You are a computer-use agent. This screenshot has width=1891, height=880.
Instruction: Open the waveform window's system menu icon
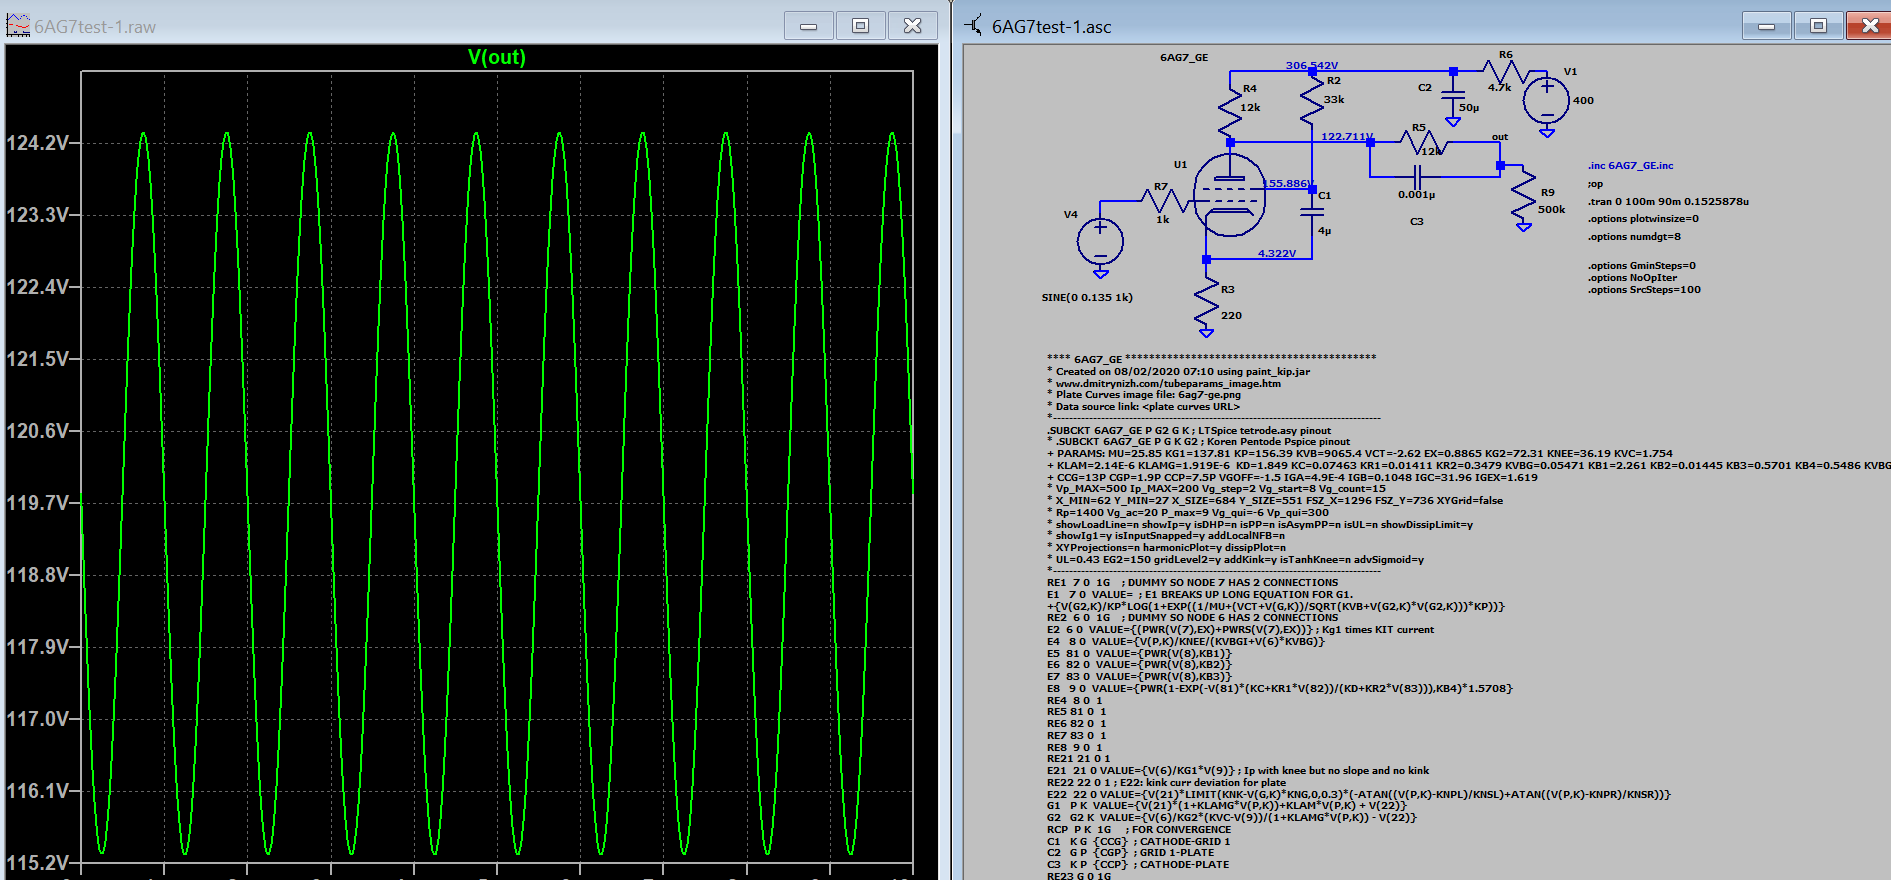[18, 26]
